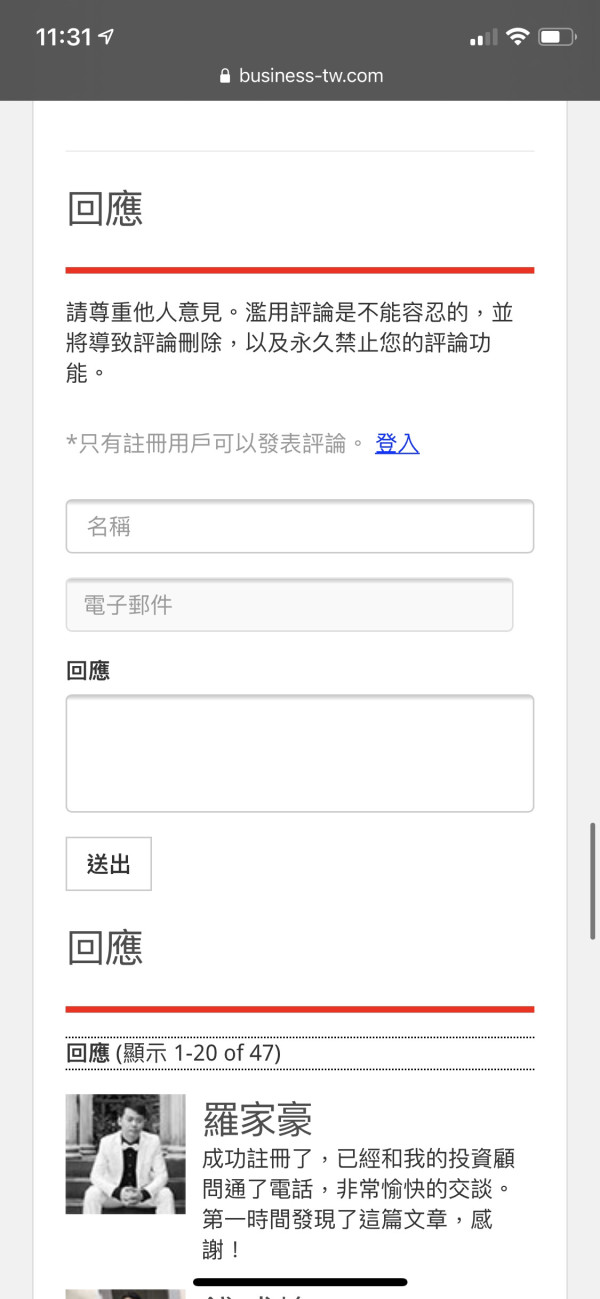The height and width of the screenshot is (1299, 600).
Task: Tap the padlock icon beside the URL
Action: pos(224,76)
